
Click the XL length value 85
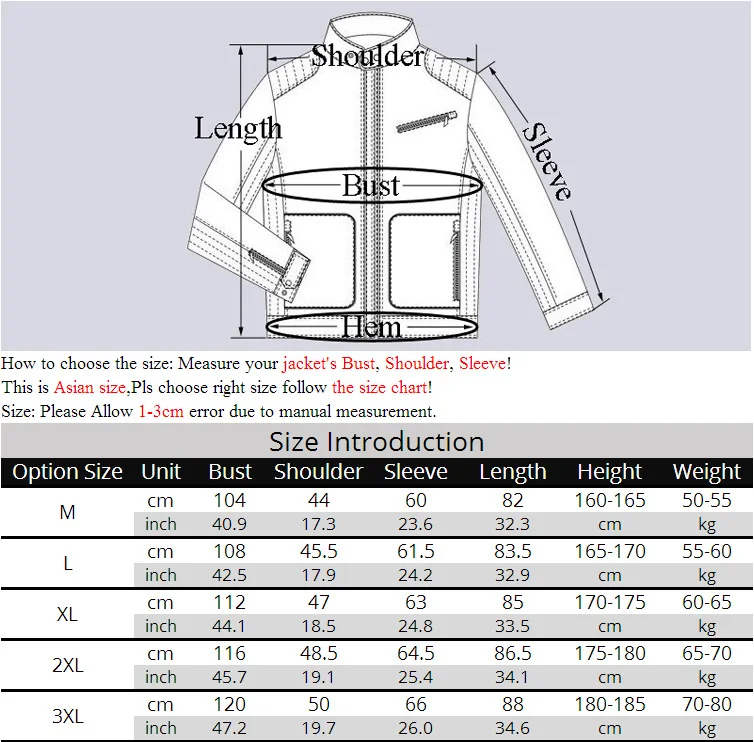[513, 602]
